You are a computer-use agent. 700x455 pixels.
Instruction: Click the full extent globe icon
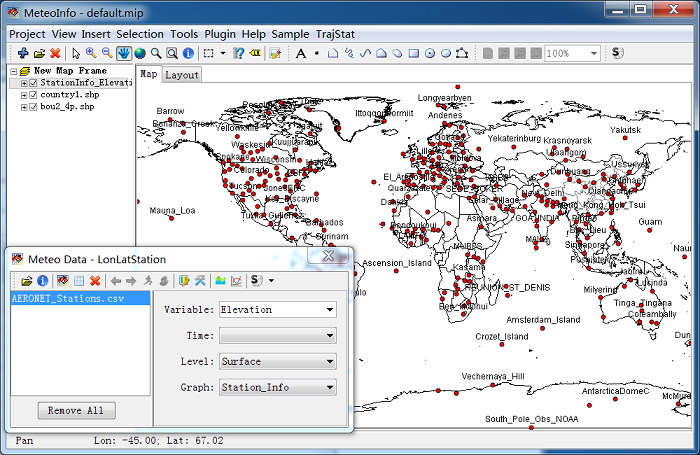[139, 53]
